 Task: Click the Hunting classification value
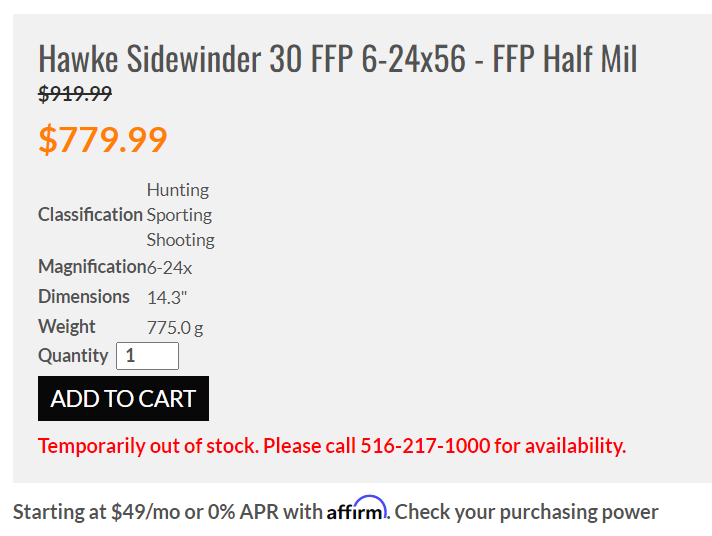pos(178,189)
